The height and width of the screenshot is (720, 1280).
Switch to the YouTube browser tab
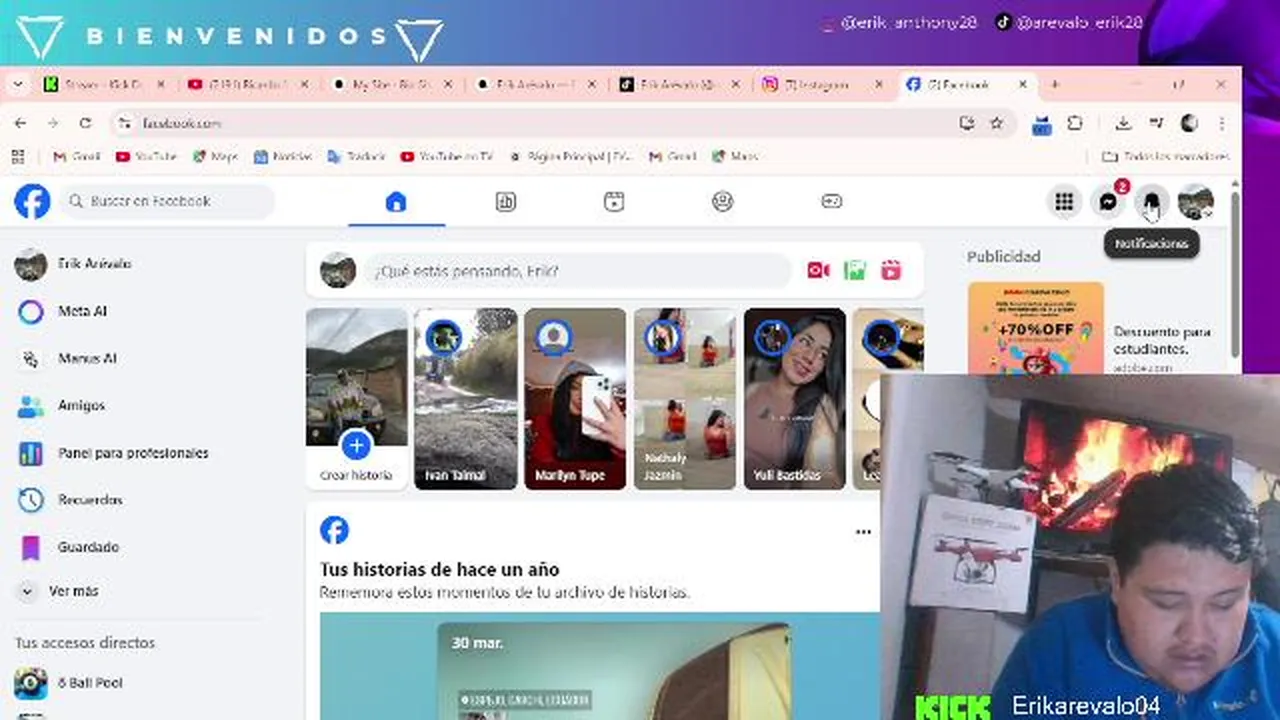[x=248, y=85]
